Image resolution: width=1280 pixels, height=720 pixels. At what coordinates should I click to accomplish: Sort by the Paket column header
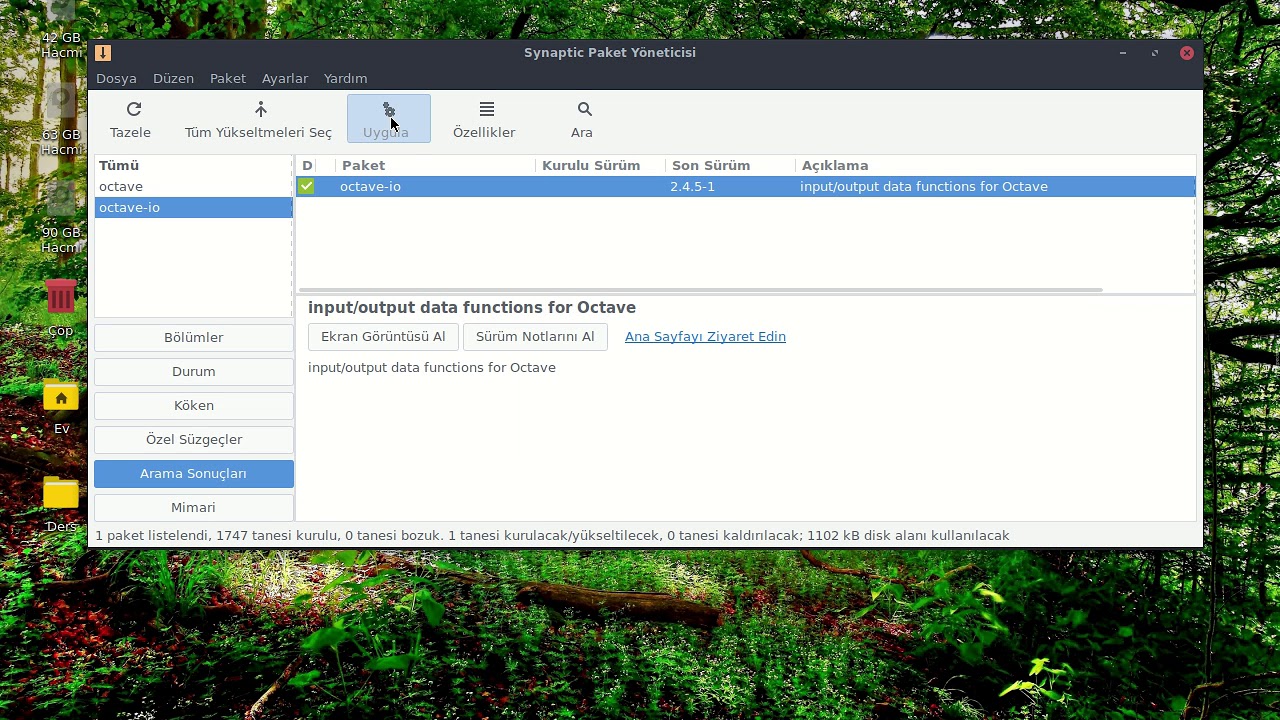[436, 165]
